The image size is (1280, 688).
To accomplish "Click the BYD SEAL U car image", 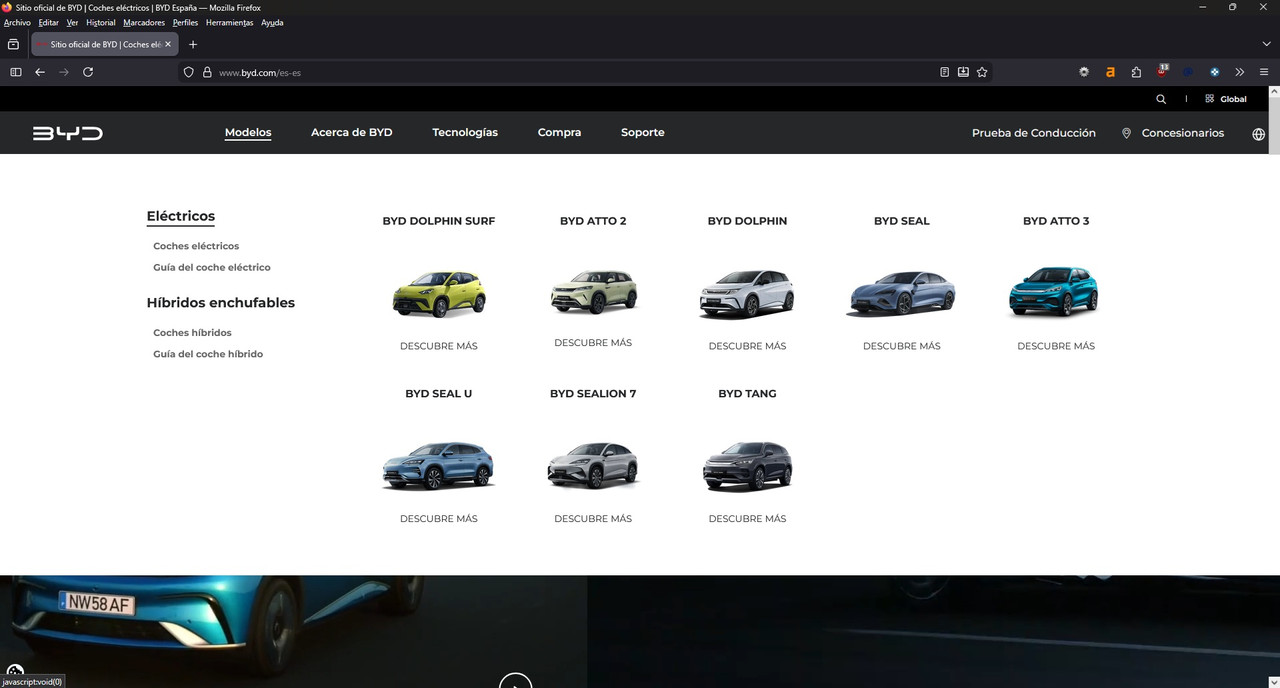I will [x=439, y=466].
